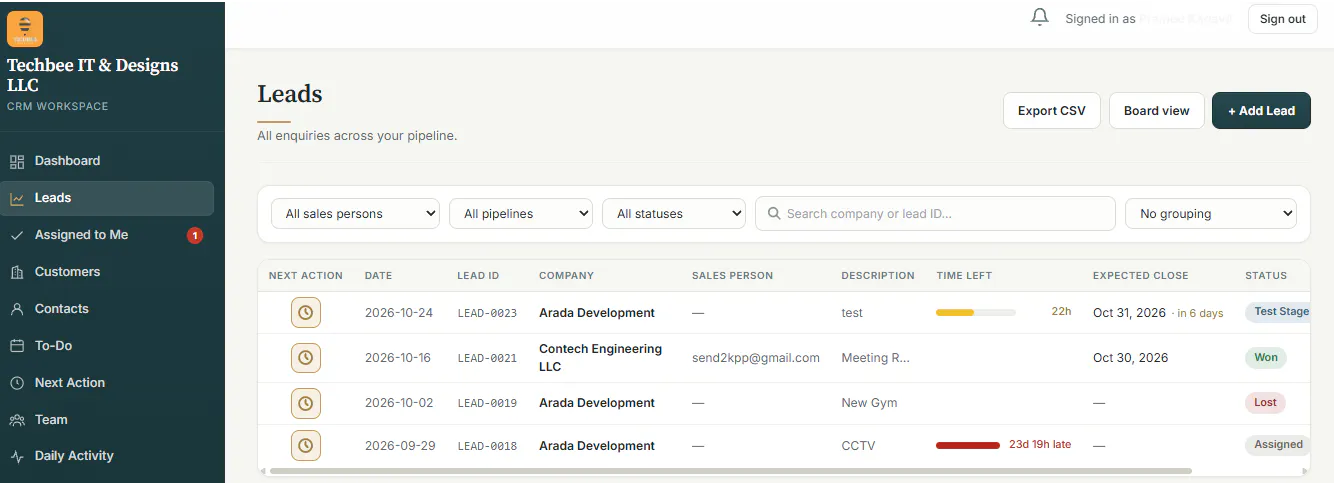Click the CCTV description

pyautogui.click(x=858, y=446)
